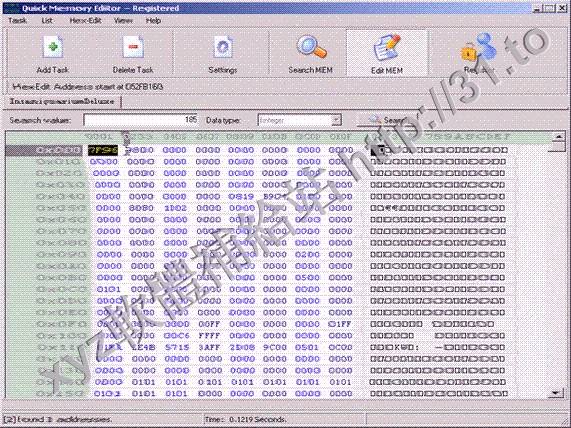Click the Search MEM magnifier icon
The height and width of the screenshot is (428, 571).
(x=311, y=47)
